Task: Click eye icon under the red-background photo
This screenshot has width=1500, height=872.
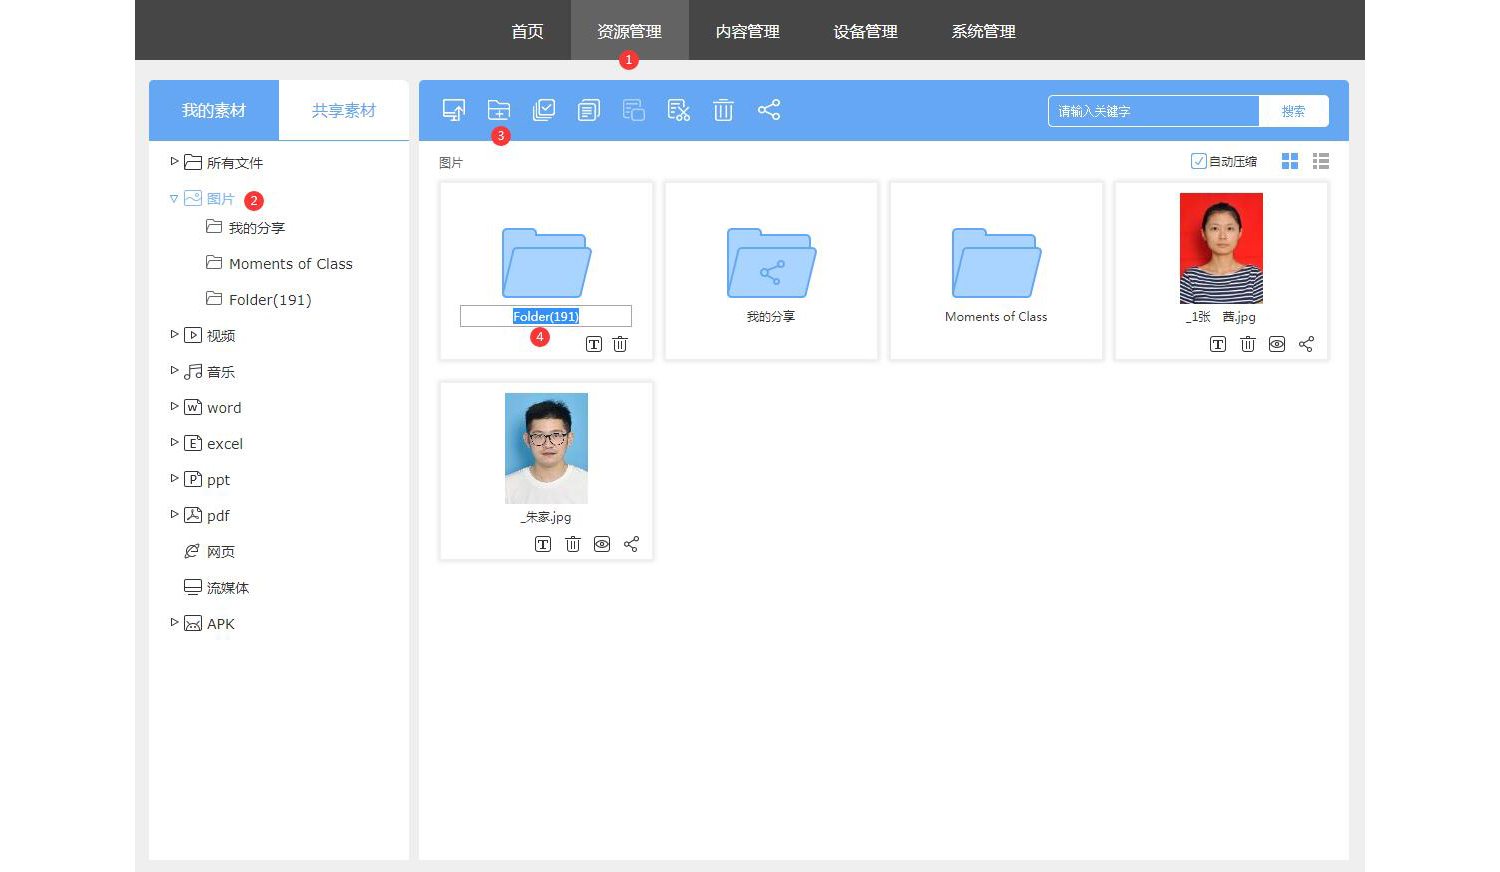Action: (x=1277, y=344)
